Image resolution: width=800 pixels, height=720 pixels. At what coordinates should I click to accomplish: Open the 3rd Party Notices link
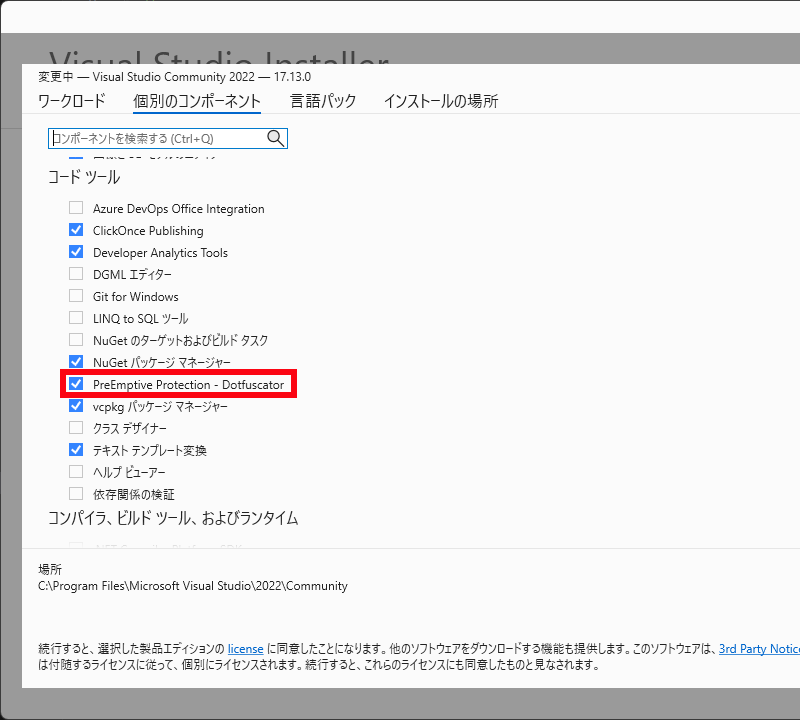[x=759, y=649]
